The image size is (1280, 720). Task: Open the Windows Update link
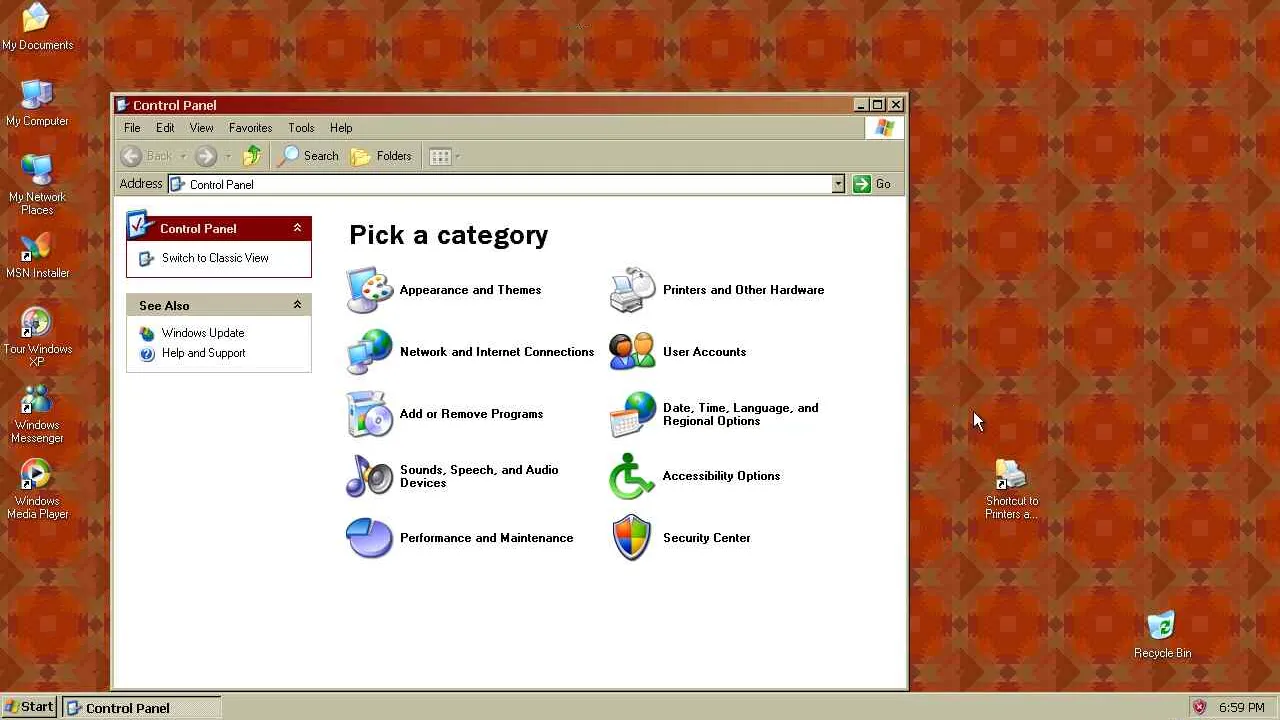click(x=203, y=333)
